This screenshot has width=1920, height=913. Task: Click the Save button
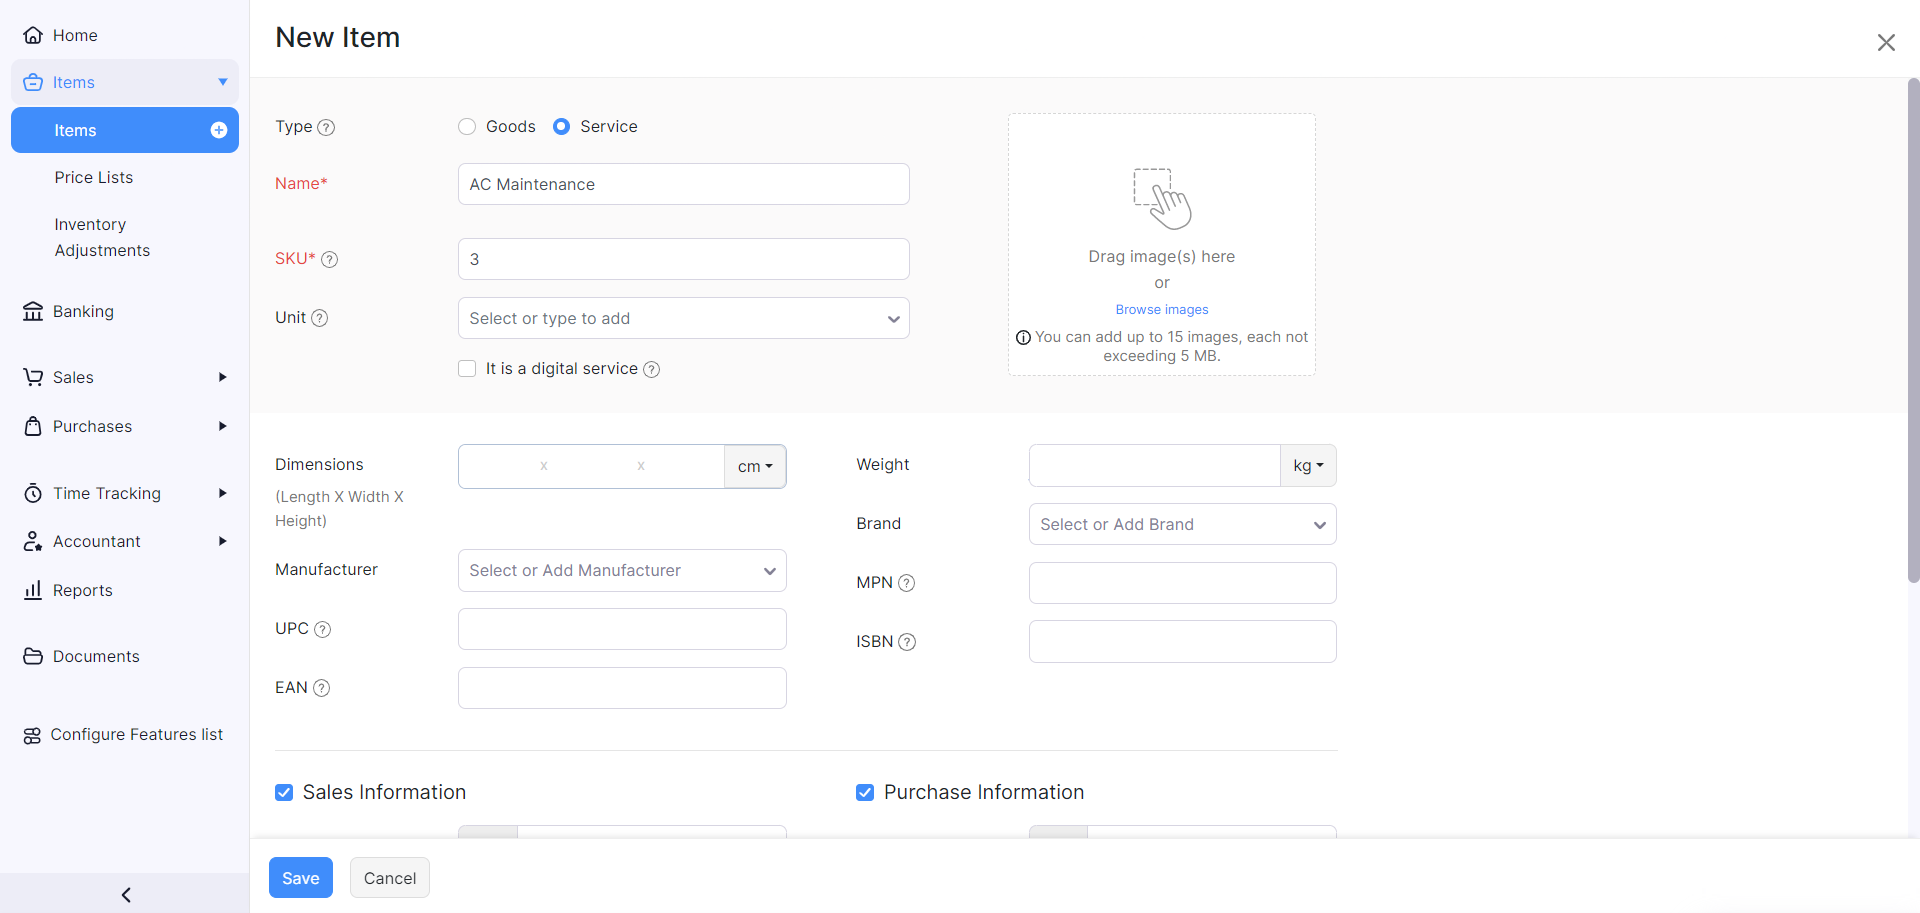tap(300, 877)
